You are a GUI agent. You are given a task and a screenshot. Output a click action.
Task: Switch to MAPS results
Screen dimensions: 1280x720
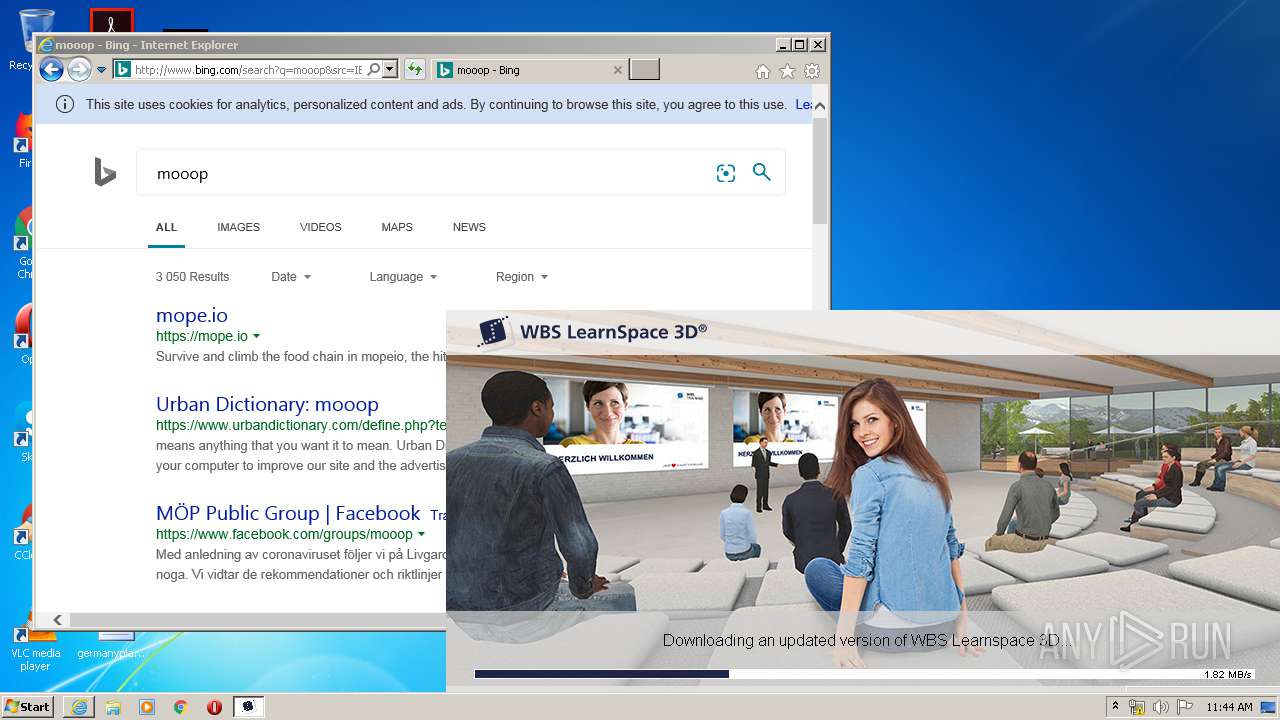(x=397, y=227)
